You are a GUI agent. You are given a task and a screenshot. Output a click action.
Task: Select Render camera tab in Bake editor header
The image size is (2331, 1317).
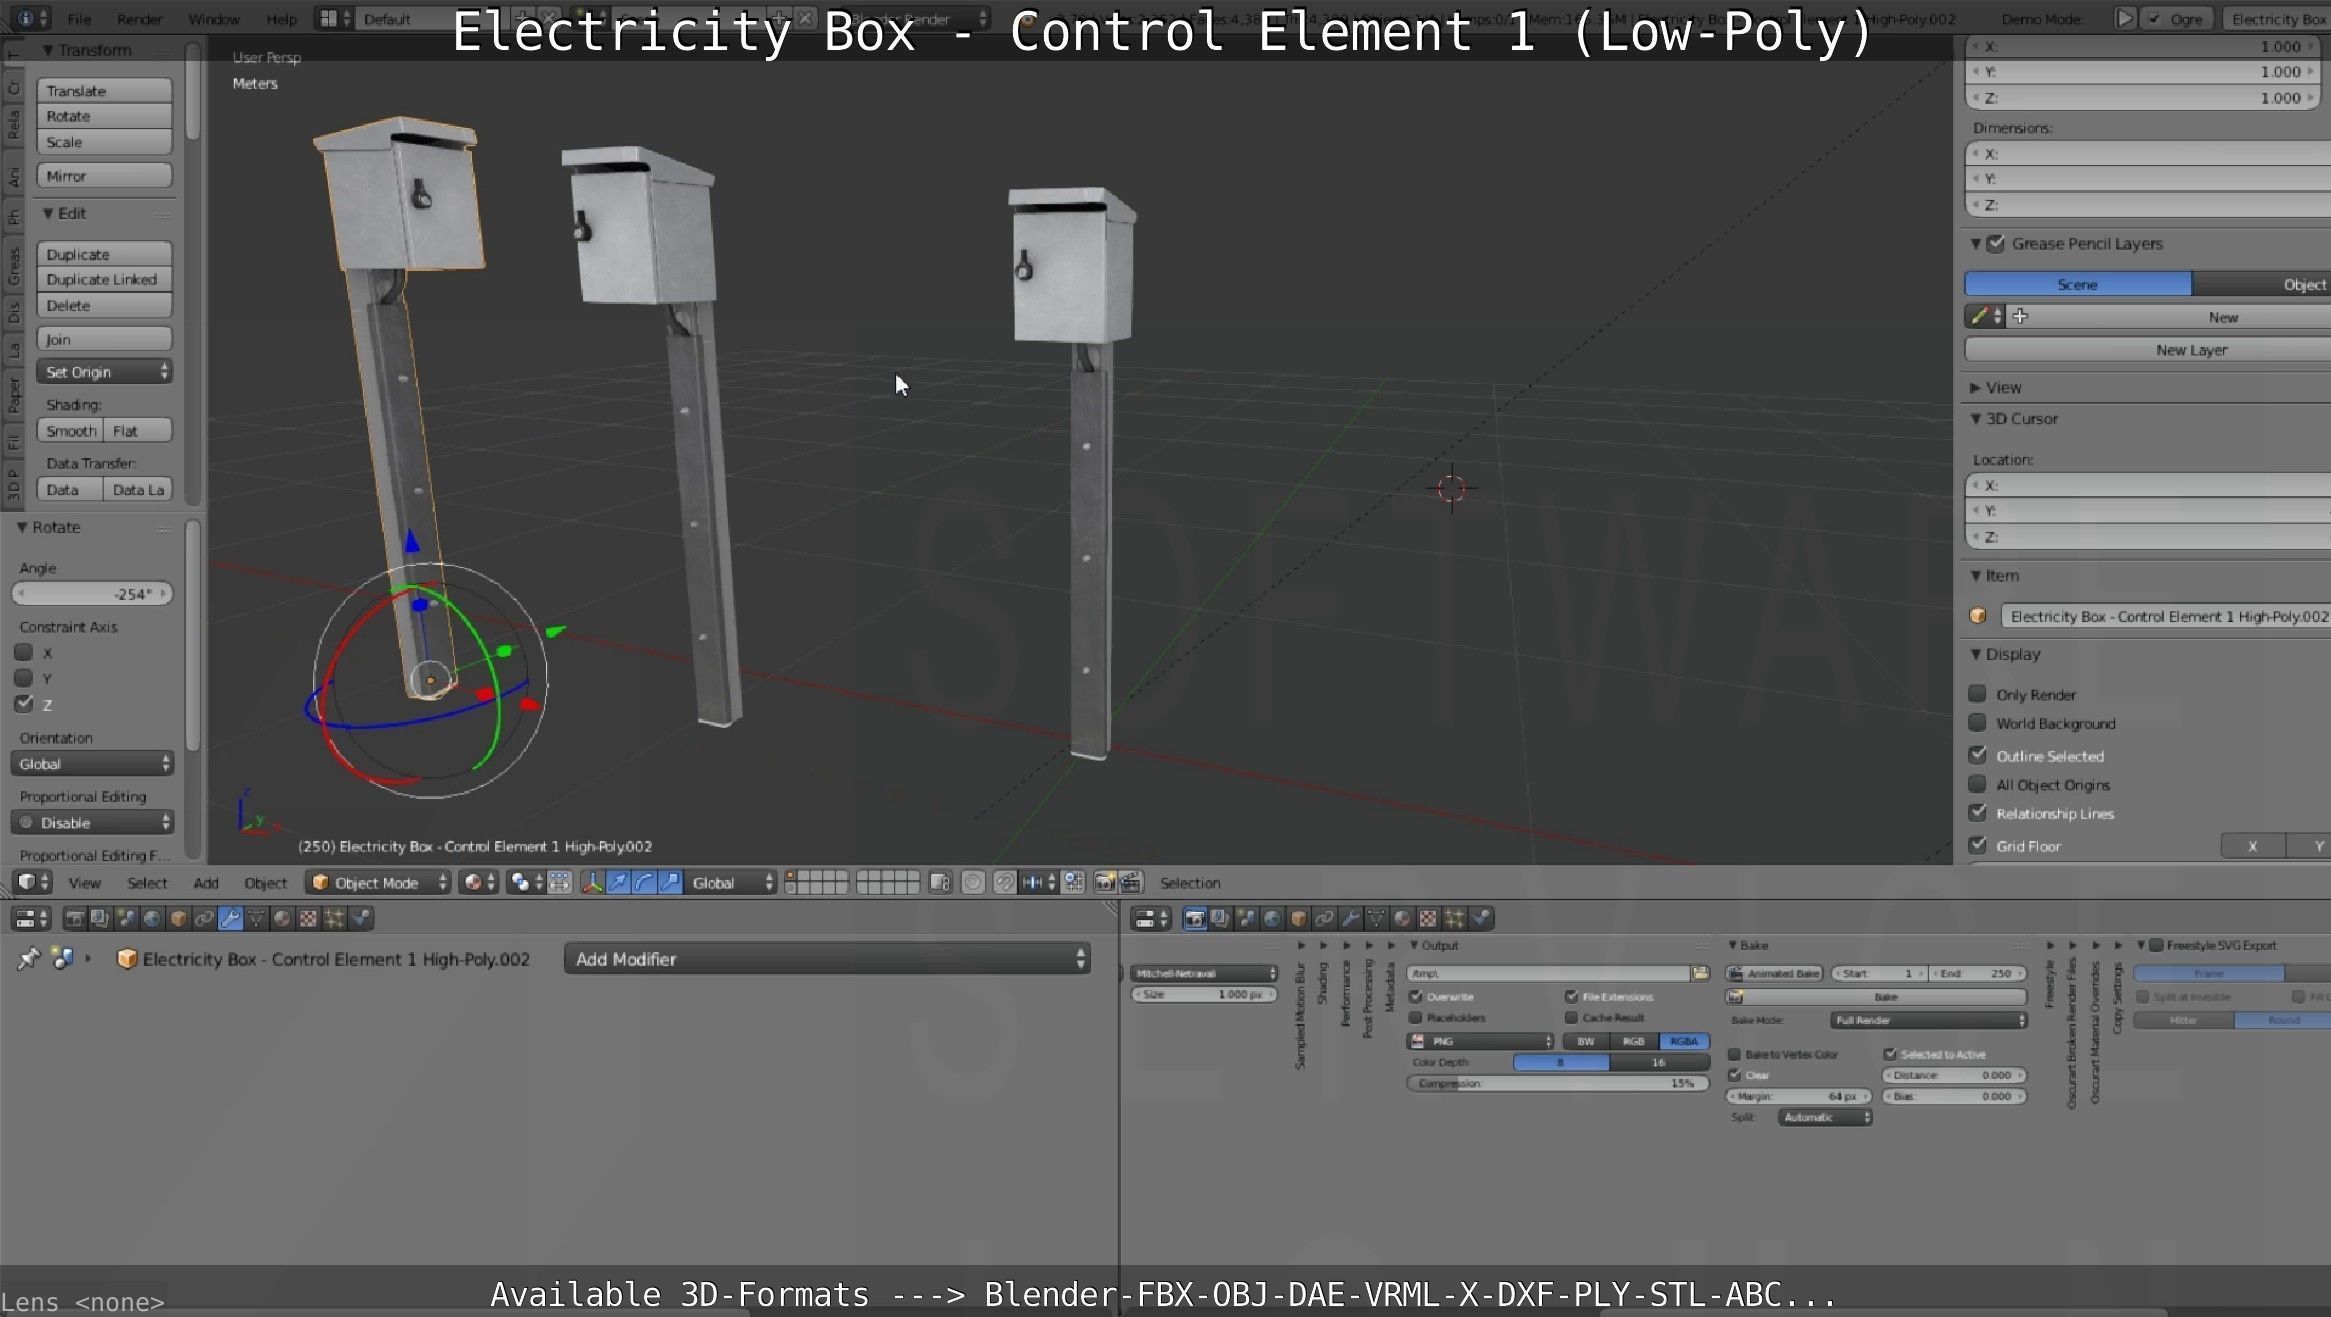1194,918
